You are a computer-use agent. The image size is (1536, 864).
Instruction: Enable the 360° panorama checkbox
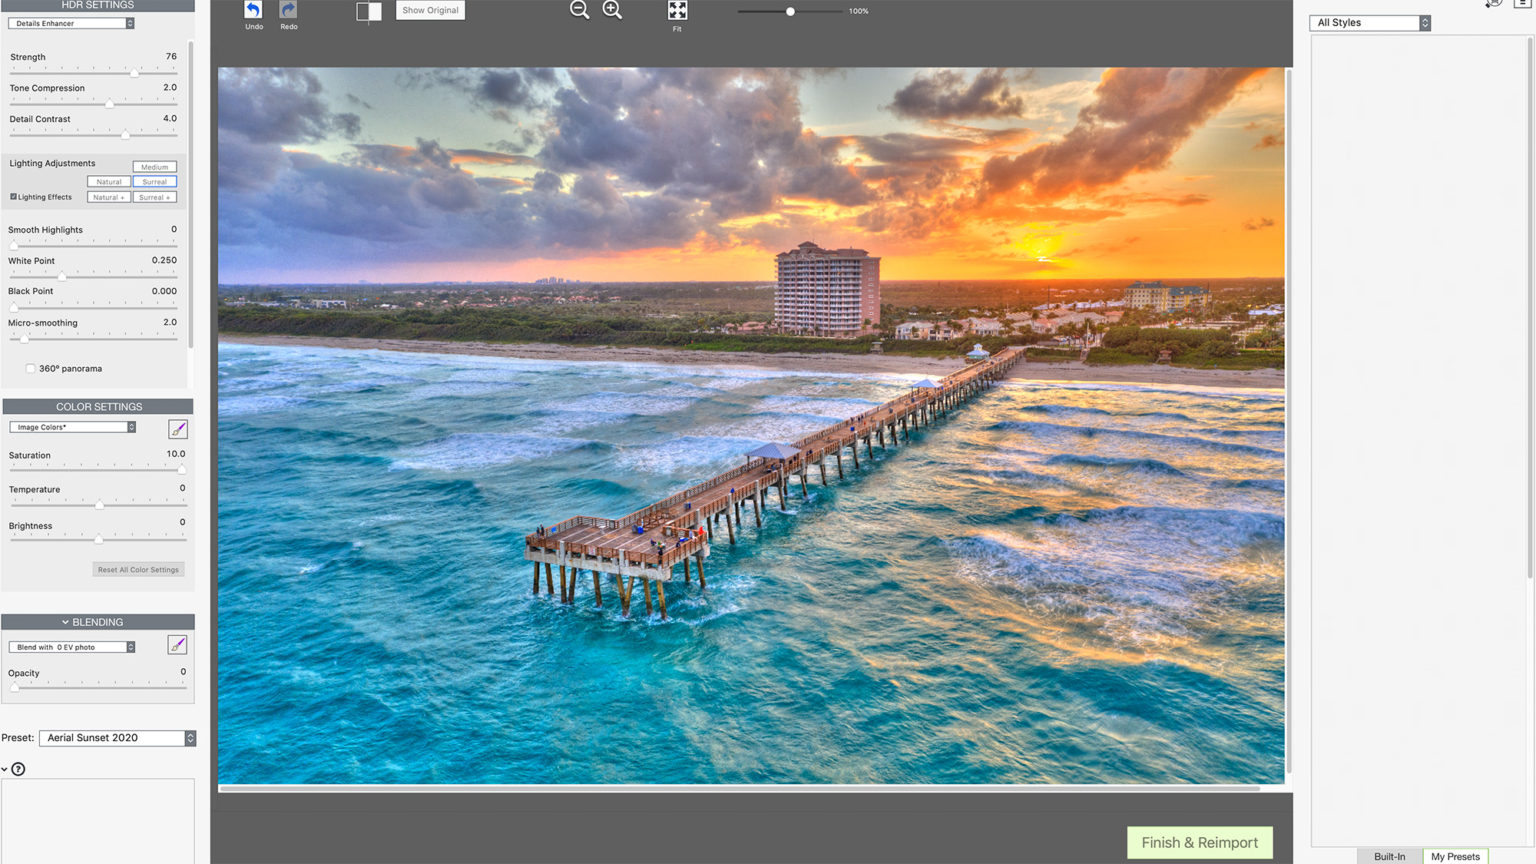(x=30, y=368)
